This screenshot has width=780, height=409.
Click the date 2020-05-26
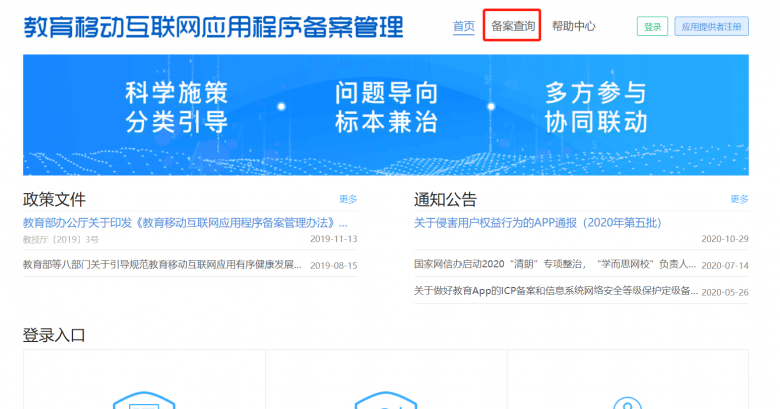tap(725, 292)
